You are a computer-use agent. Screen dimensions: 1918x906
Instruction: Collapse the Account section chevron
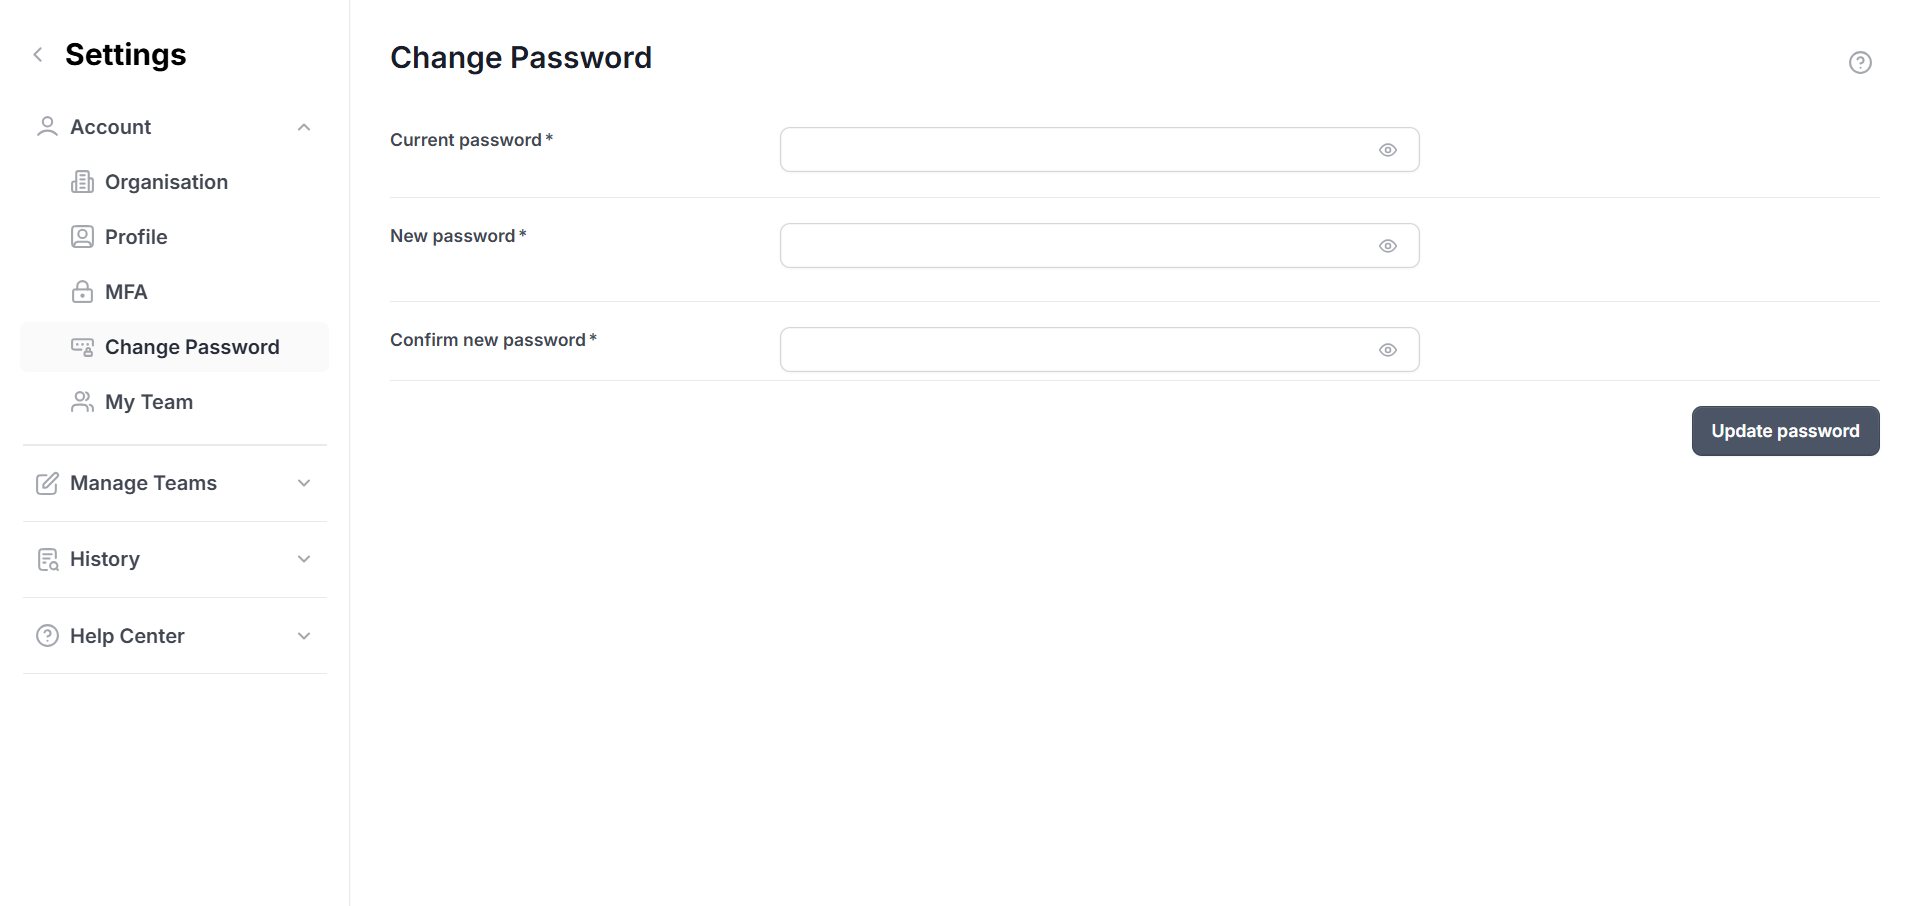click(x=304, y=128)
